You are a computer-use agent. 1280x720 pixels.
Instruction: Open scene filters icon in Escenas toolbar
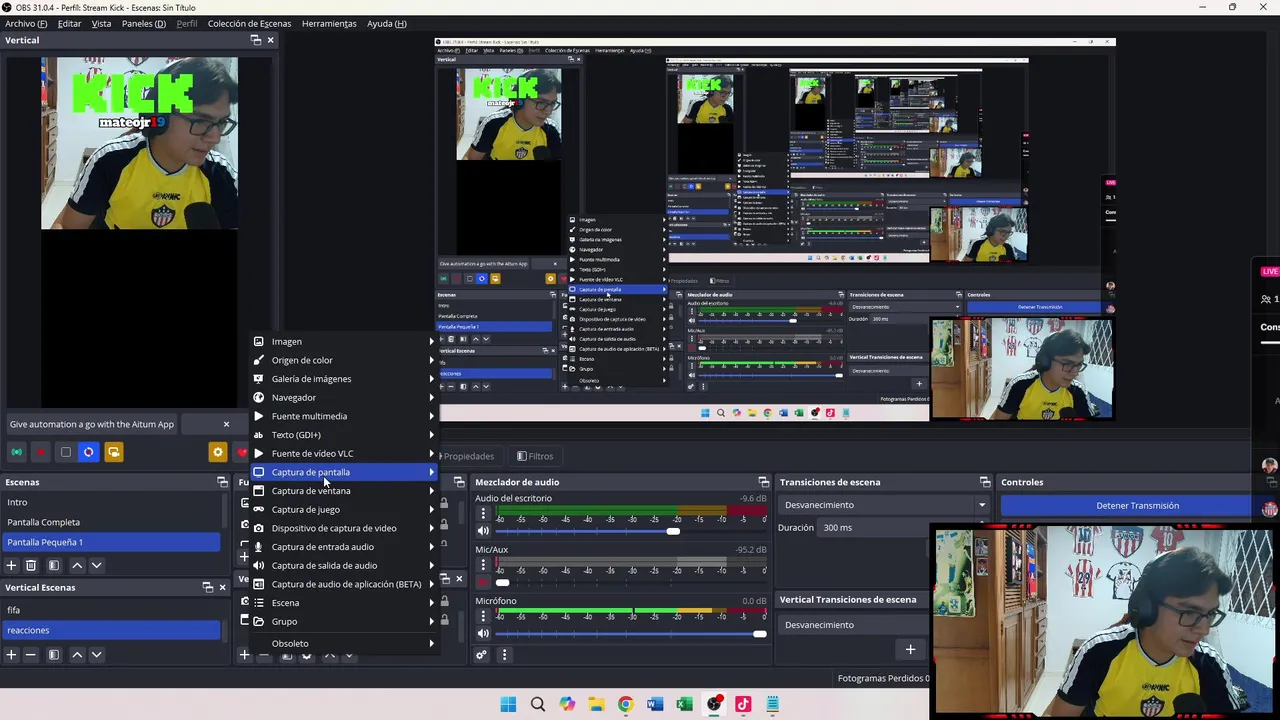coord(54,565)
